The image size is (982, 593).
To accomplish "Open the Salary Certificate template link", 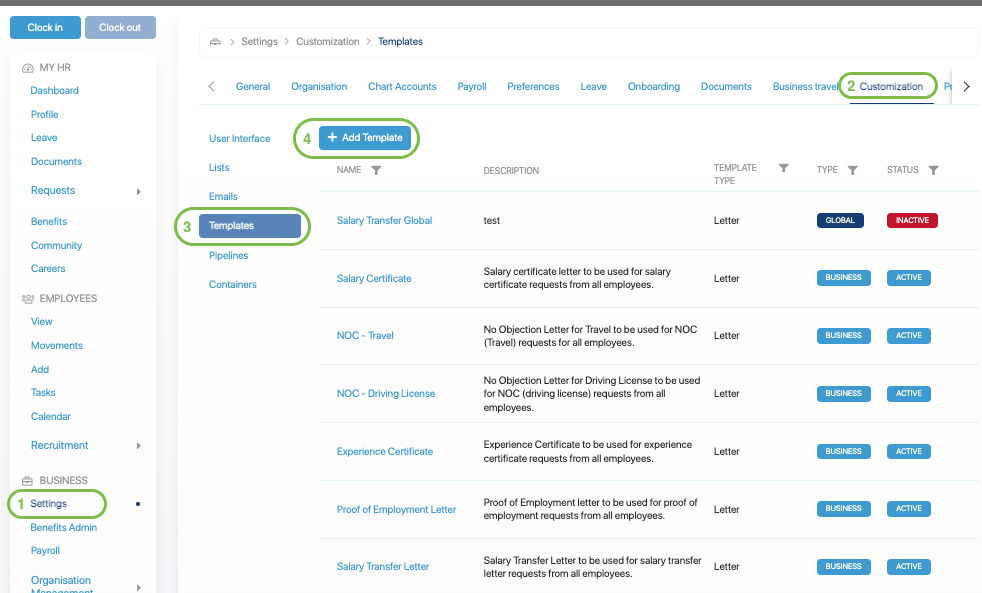I will coord(374,278).
